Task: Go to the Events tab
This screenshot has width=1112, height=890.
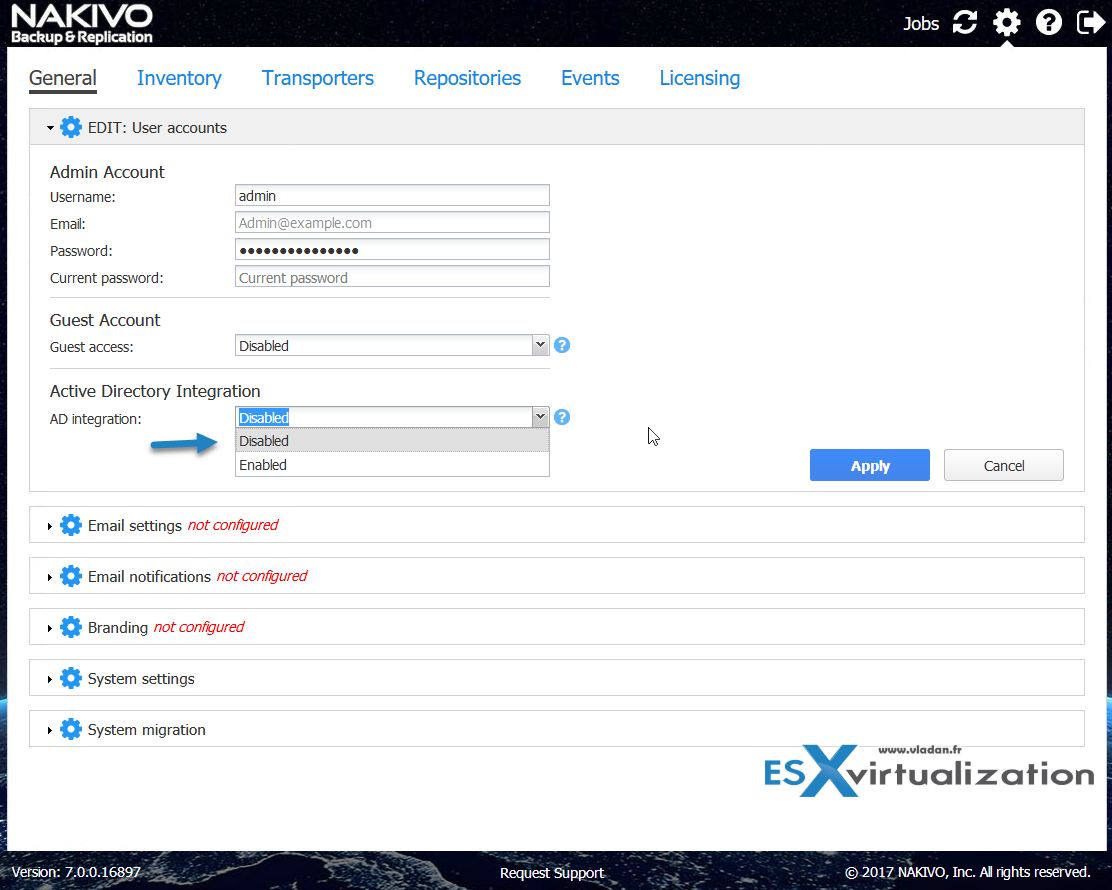Action: (590, 78)
